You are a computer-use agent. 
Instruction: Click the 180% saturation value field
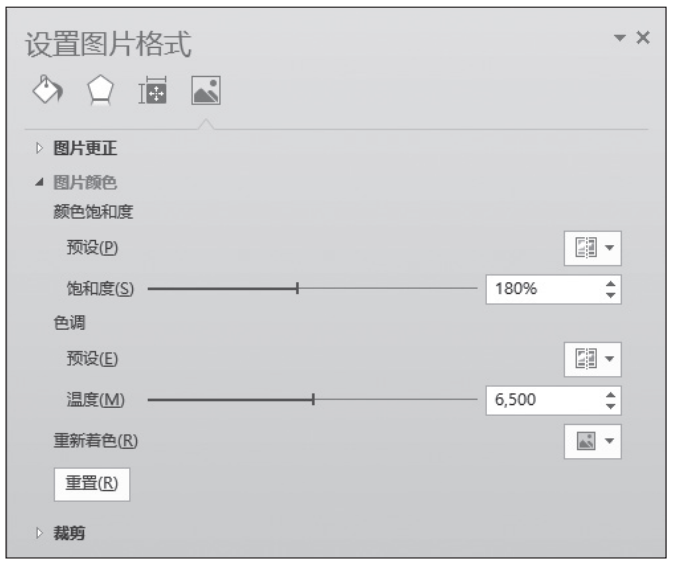(545, 289)
